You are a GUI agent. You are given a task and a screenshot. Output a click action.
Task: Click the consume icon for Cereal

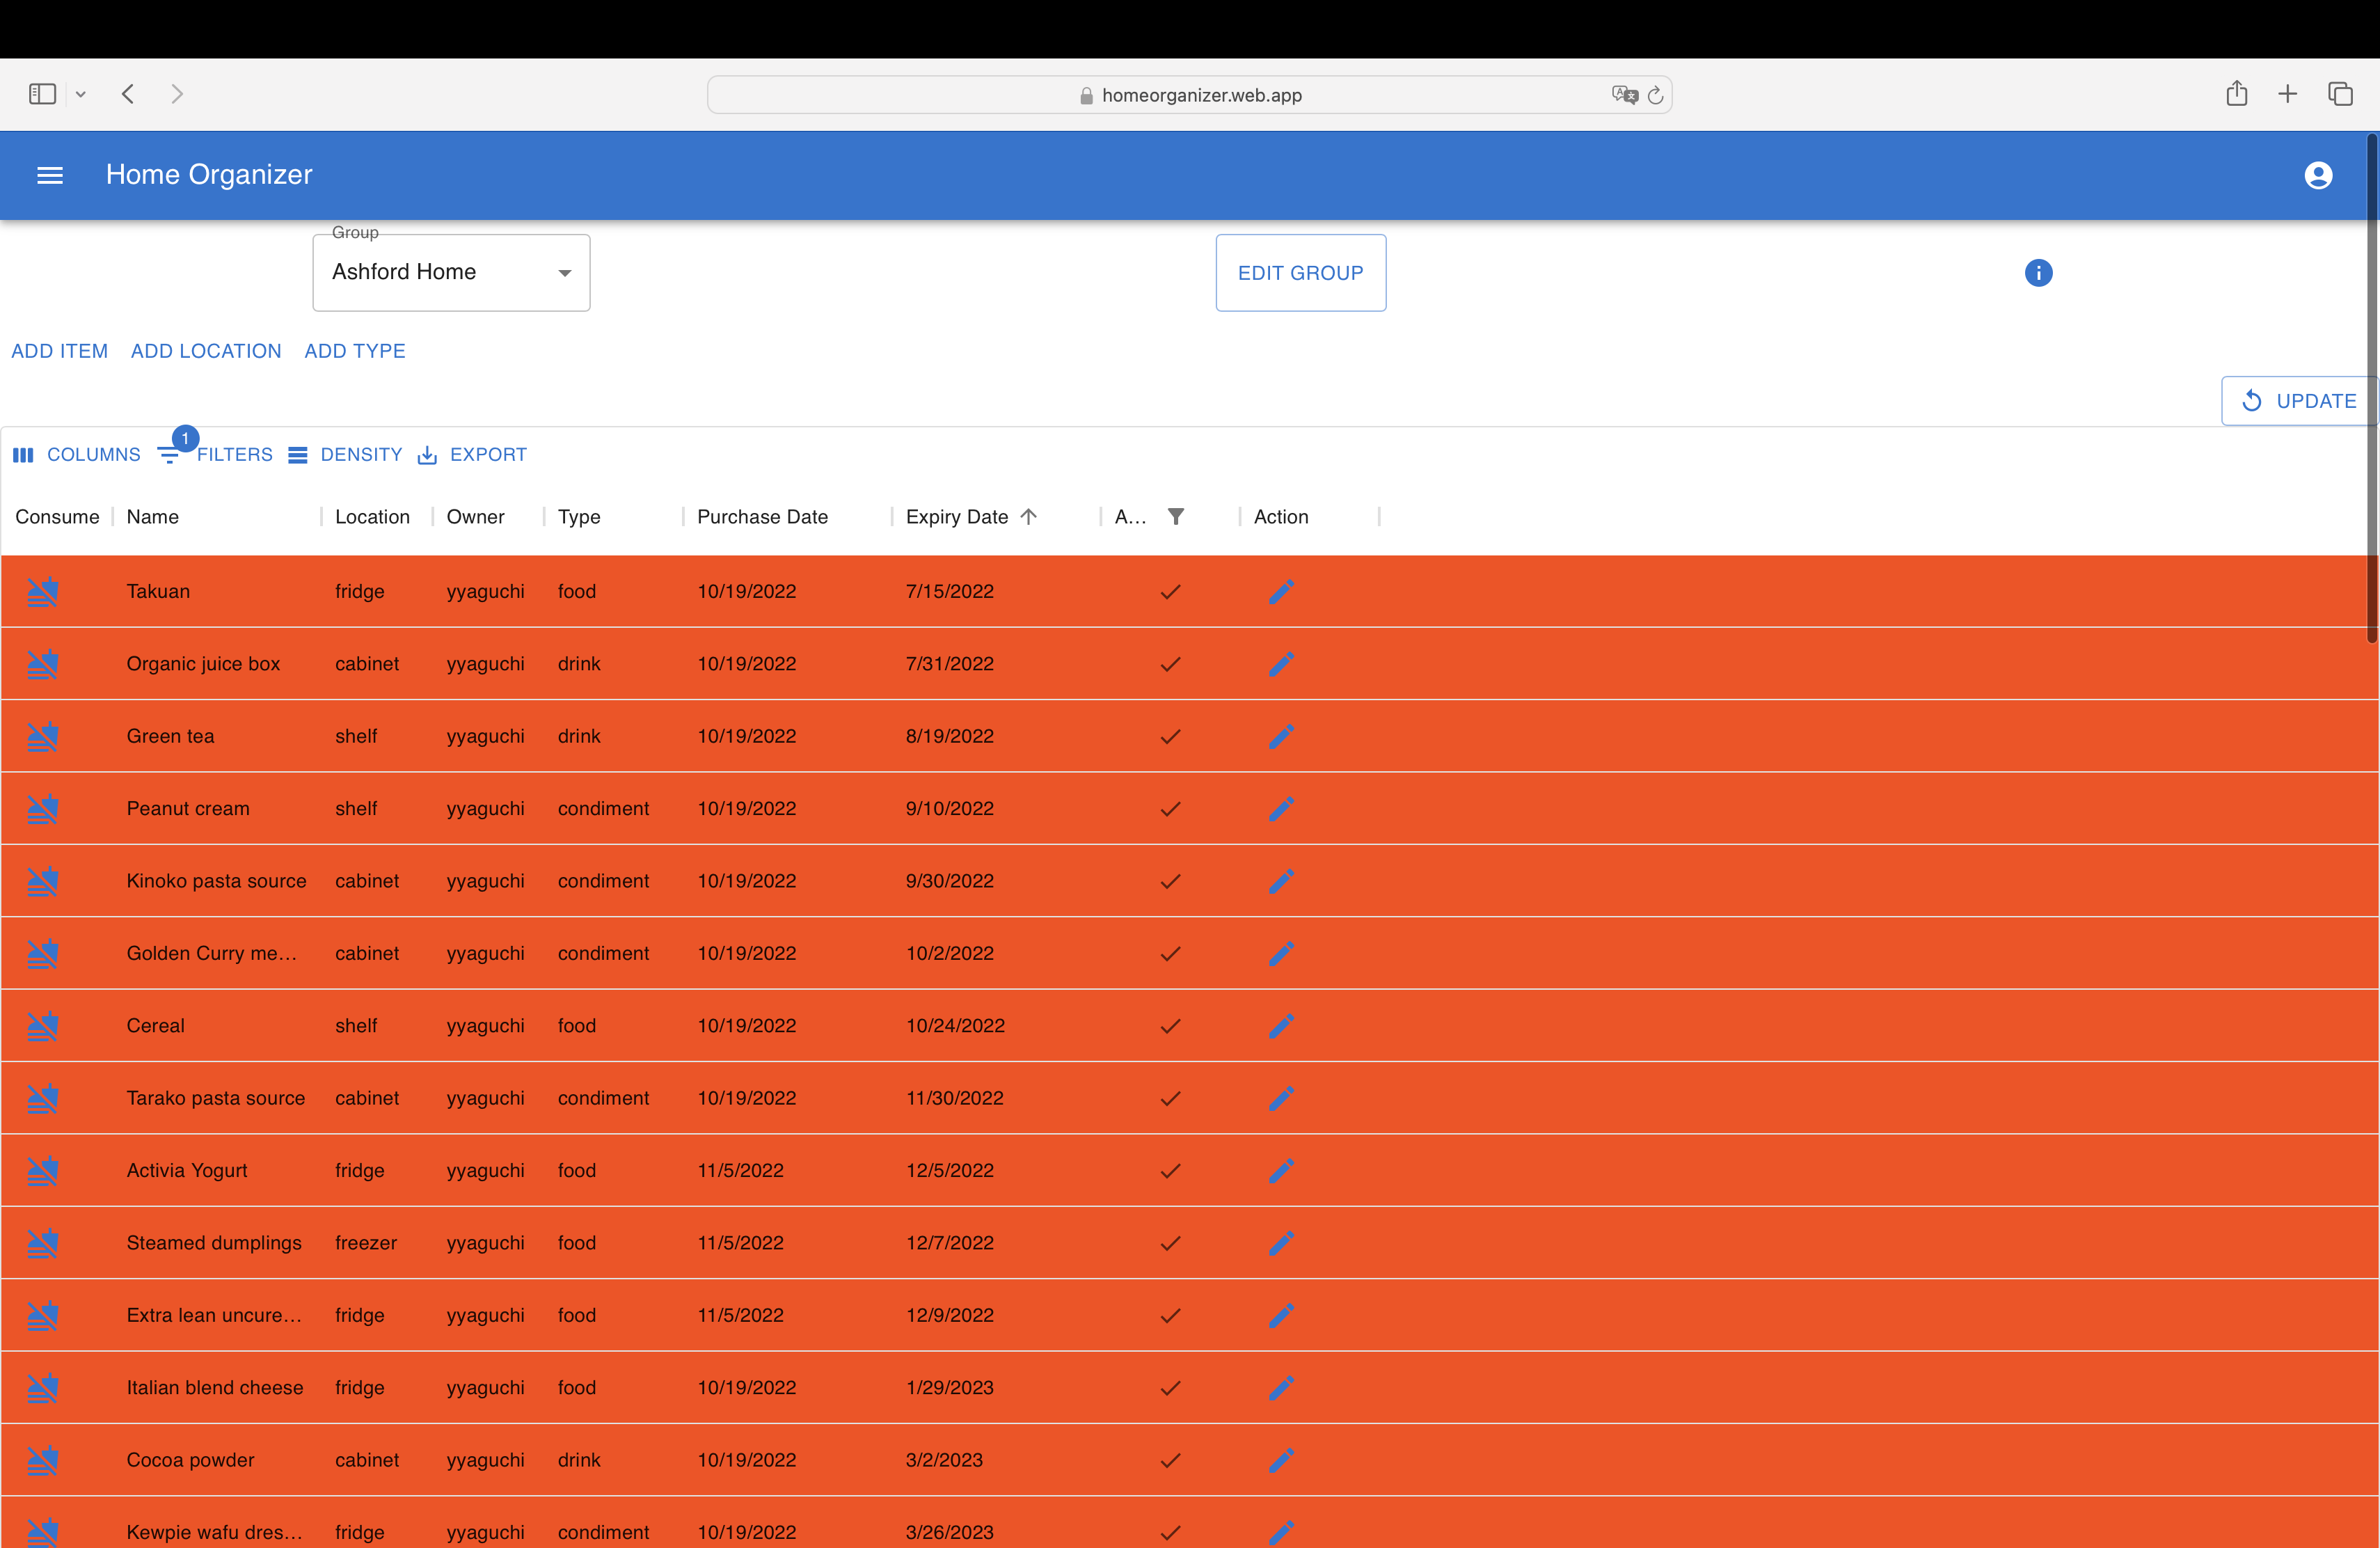pyautogui.click(x=43, y=1025)
